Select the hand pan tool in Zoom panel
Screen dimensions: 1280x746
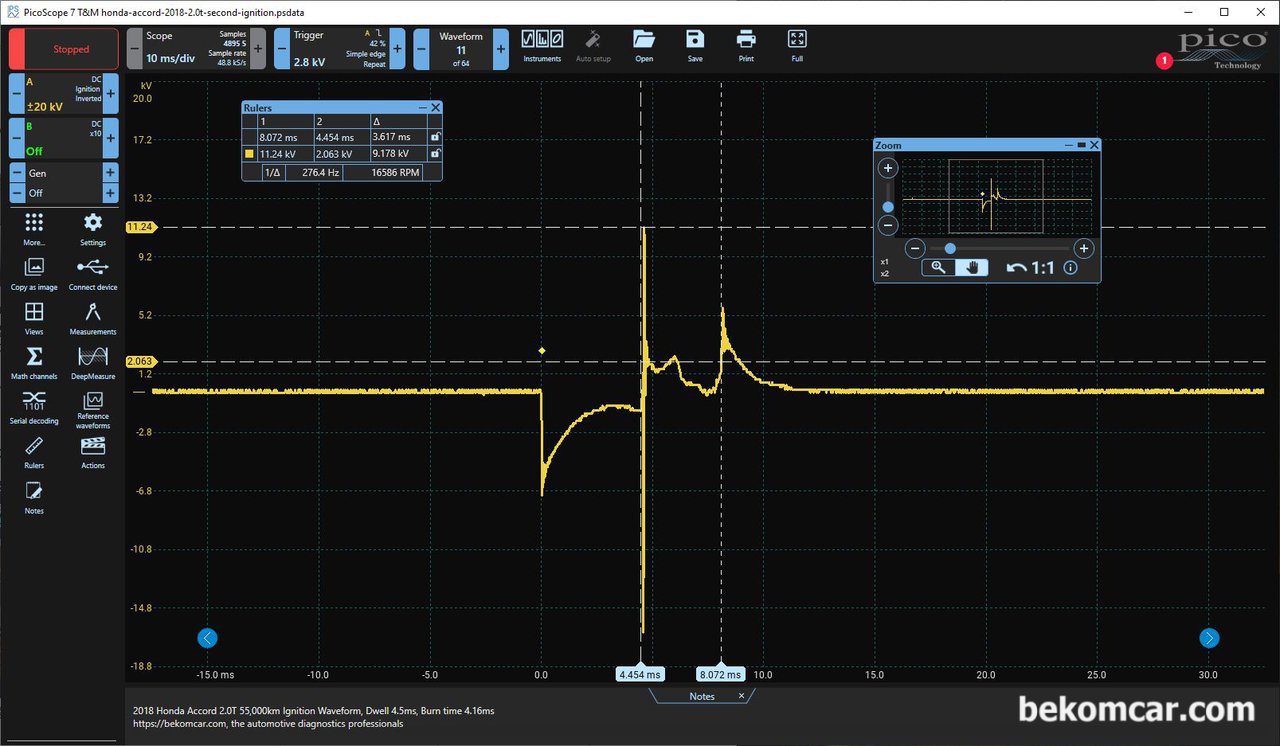pyautogui.click(x=972, y=267)
